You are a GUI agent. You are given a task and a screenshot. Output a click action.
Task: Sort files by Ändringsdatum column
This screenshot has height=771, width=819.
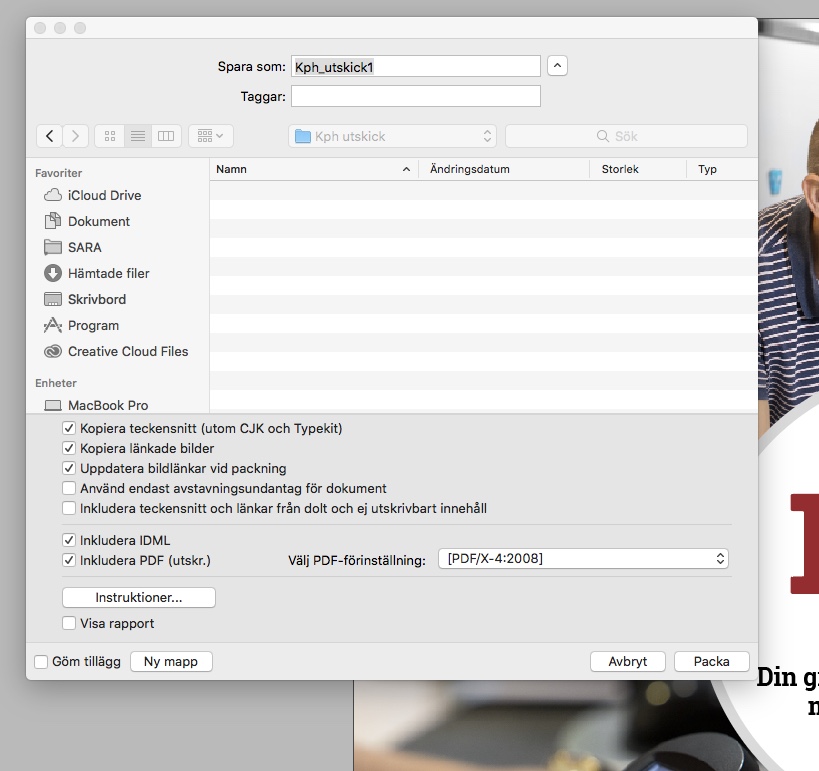click(504, 169)
